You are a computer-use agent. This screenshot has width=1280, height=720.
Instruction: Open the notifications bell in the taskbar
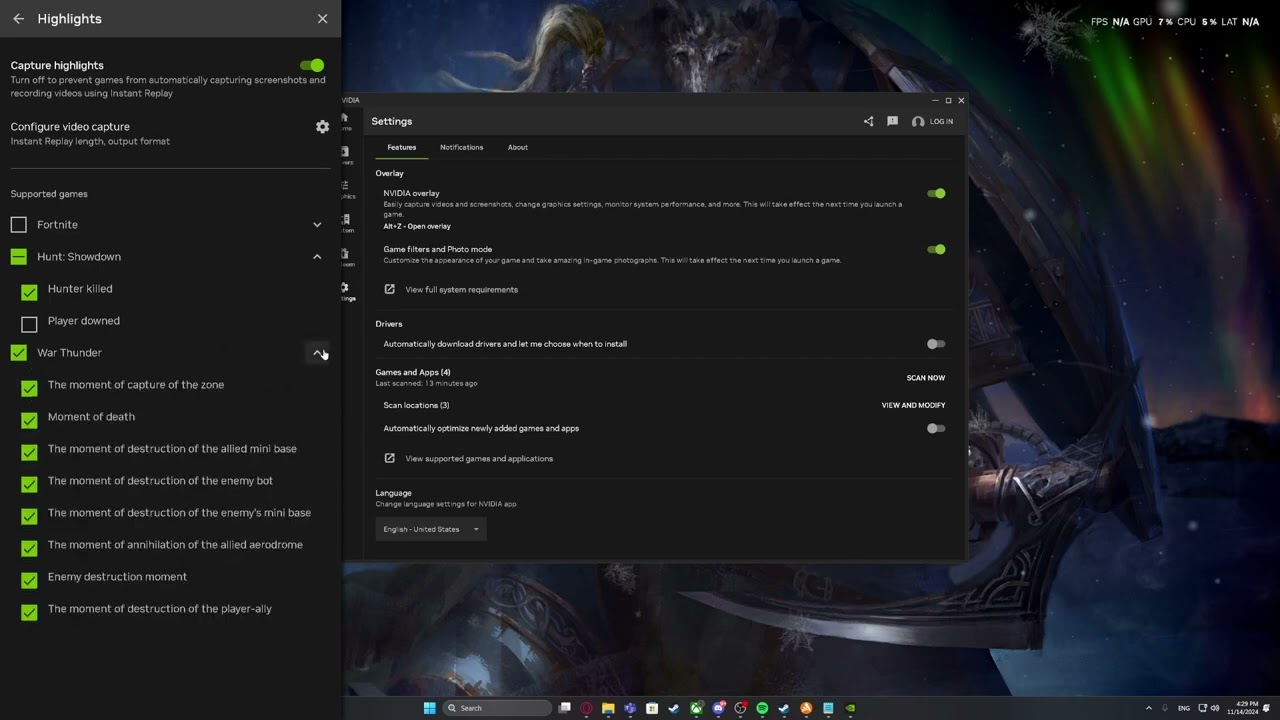coord(1267,708)
